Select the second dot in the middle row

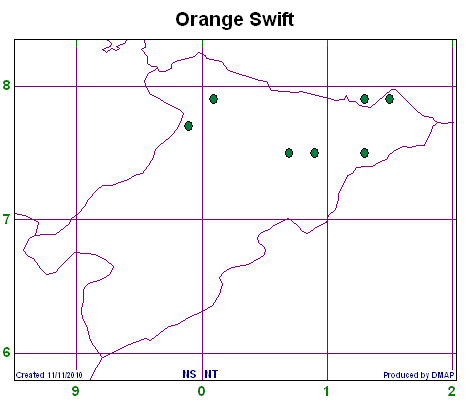[x=314, y=153]
